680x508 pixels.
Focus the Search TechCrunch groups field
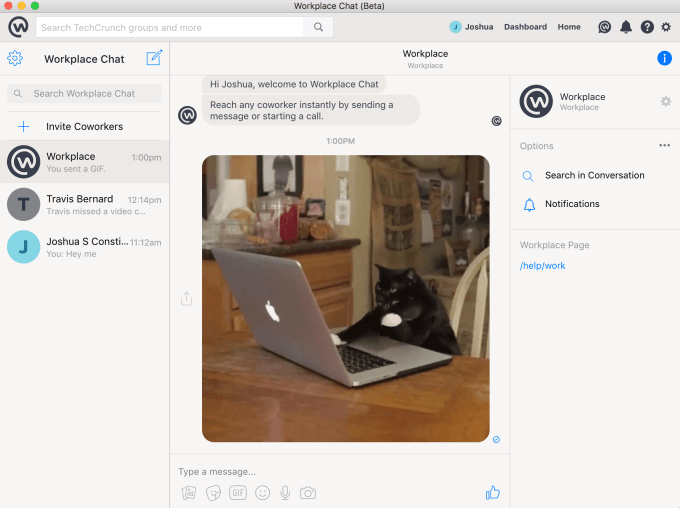pyautogui.click(x=170, y=27)
